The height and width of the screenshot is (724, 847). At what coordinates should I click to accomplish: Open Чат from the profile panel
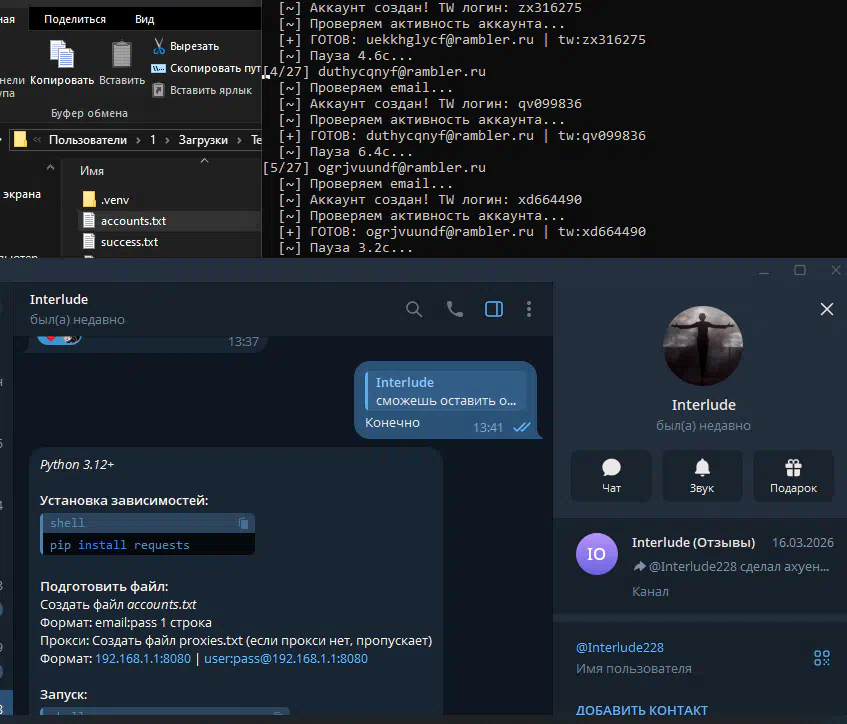point(611,475)
